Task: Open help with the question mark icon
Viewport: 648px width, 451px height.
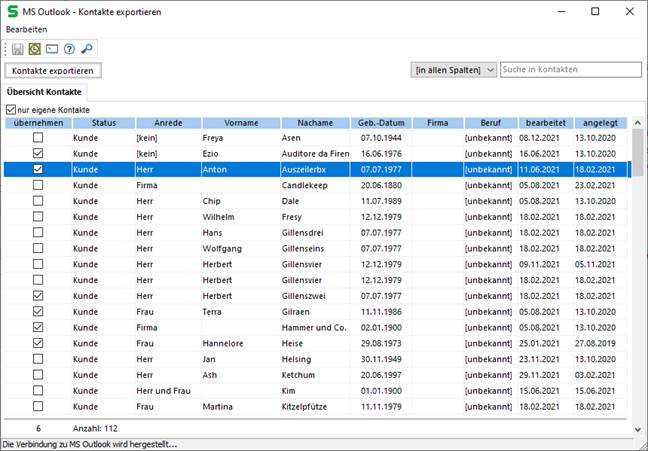Action: pos(69,48)
